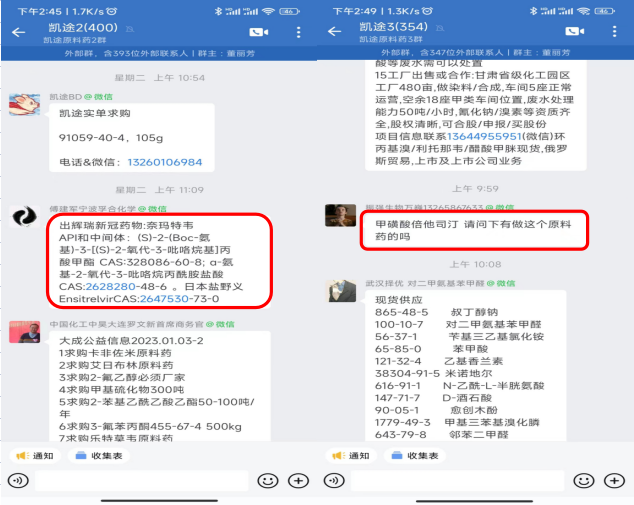
Task: View 凯途BD pig avatar profile
Action: 24,104
